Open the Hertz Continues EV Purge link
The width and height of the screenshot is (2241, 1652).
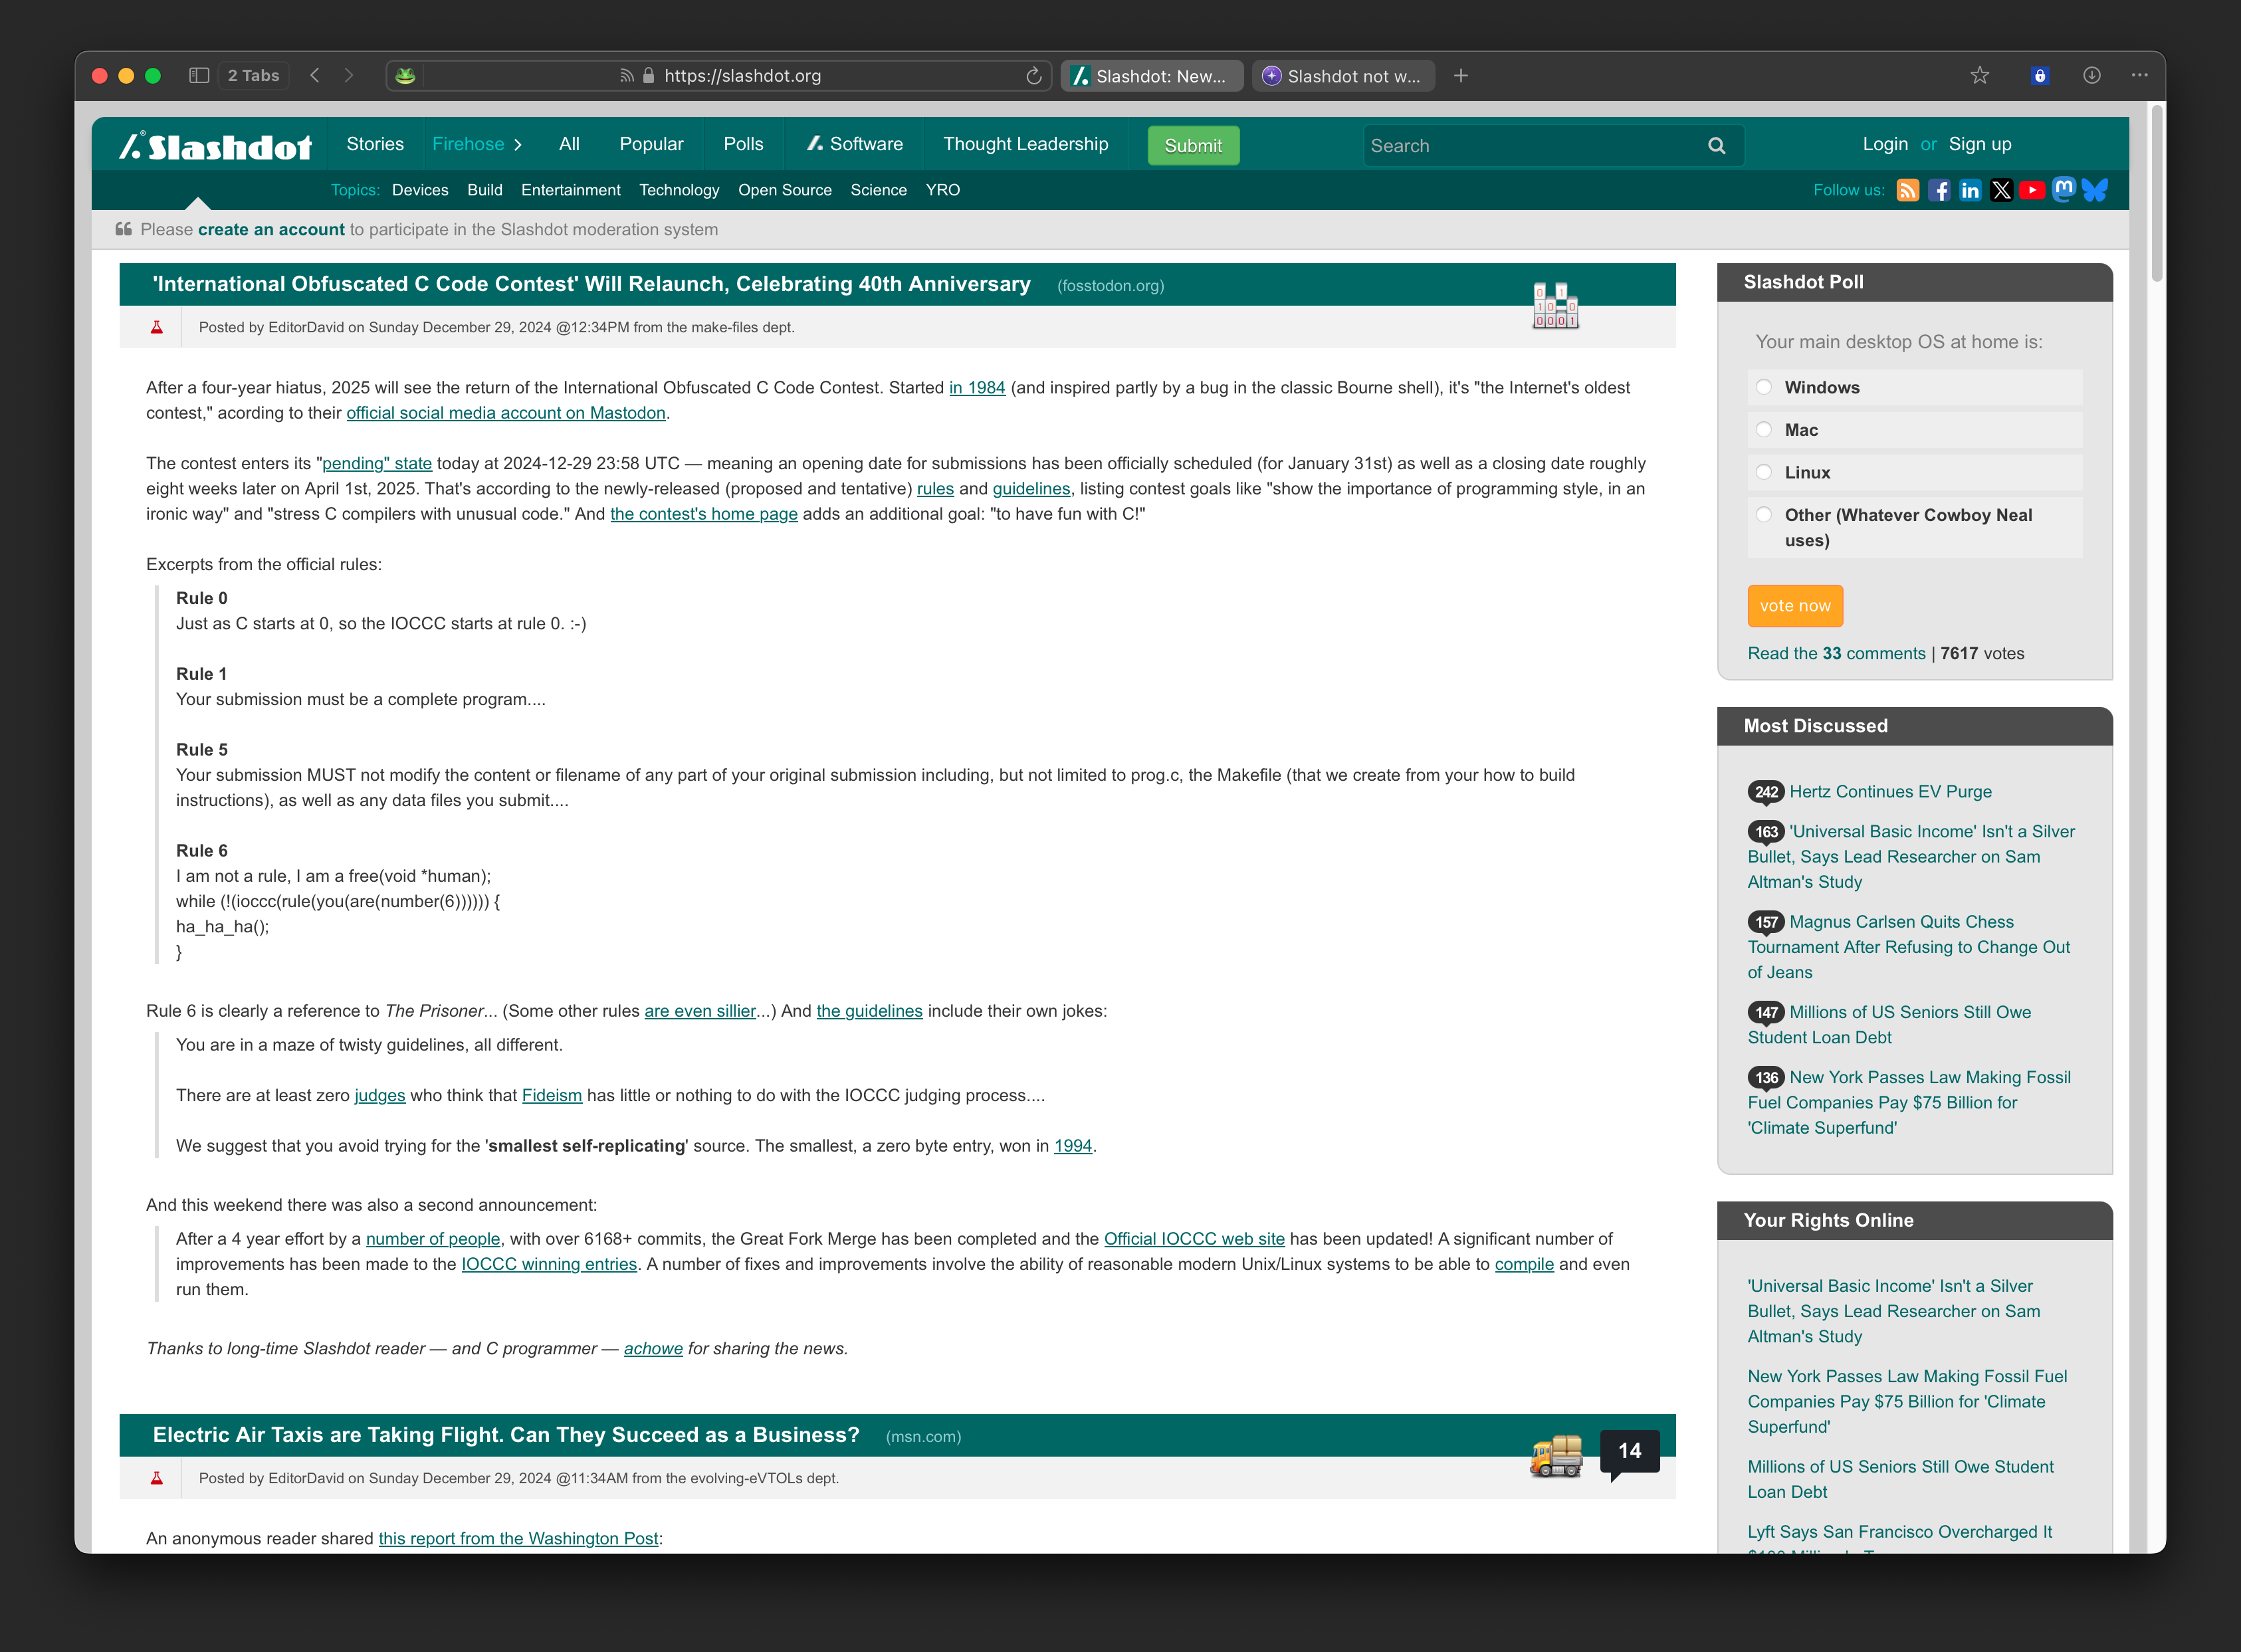click(1890, 791)
